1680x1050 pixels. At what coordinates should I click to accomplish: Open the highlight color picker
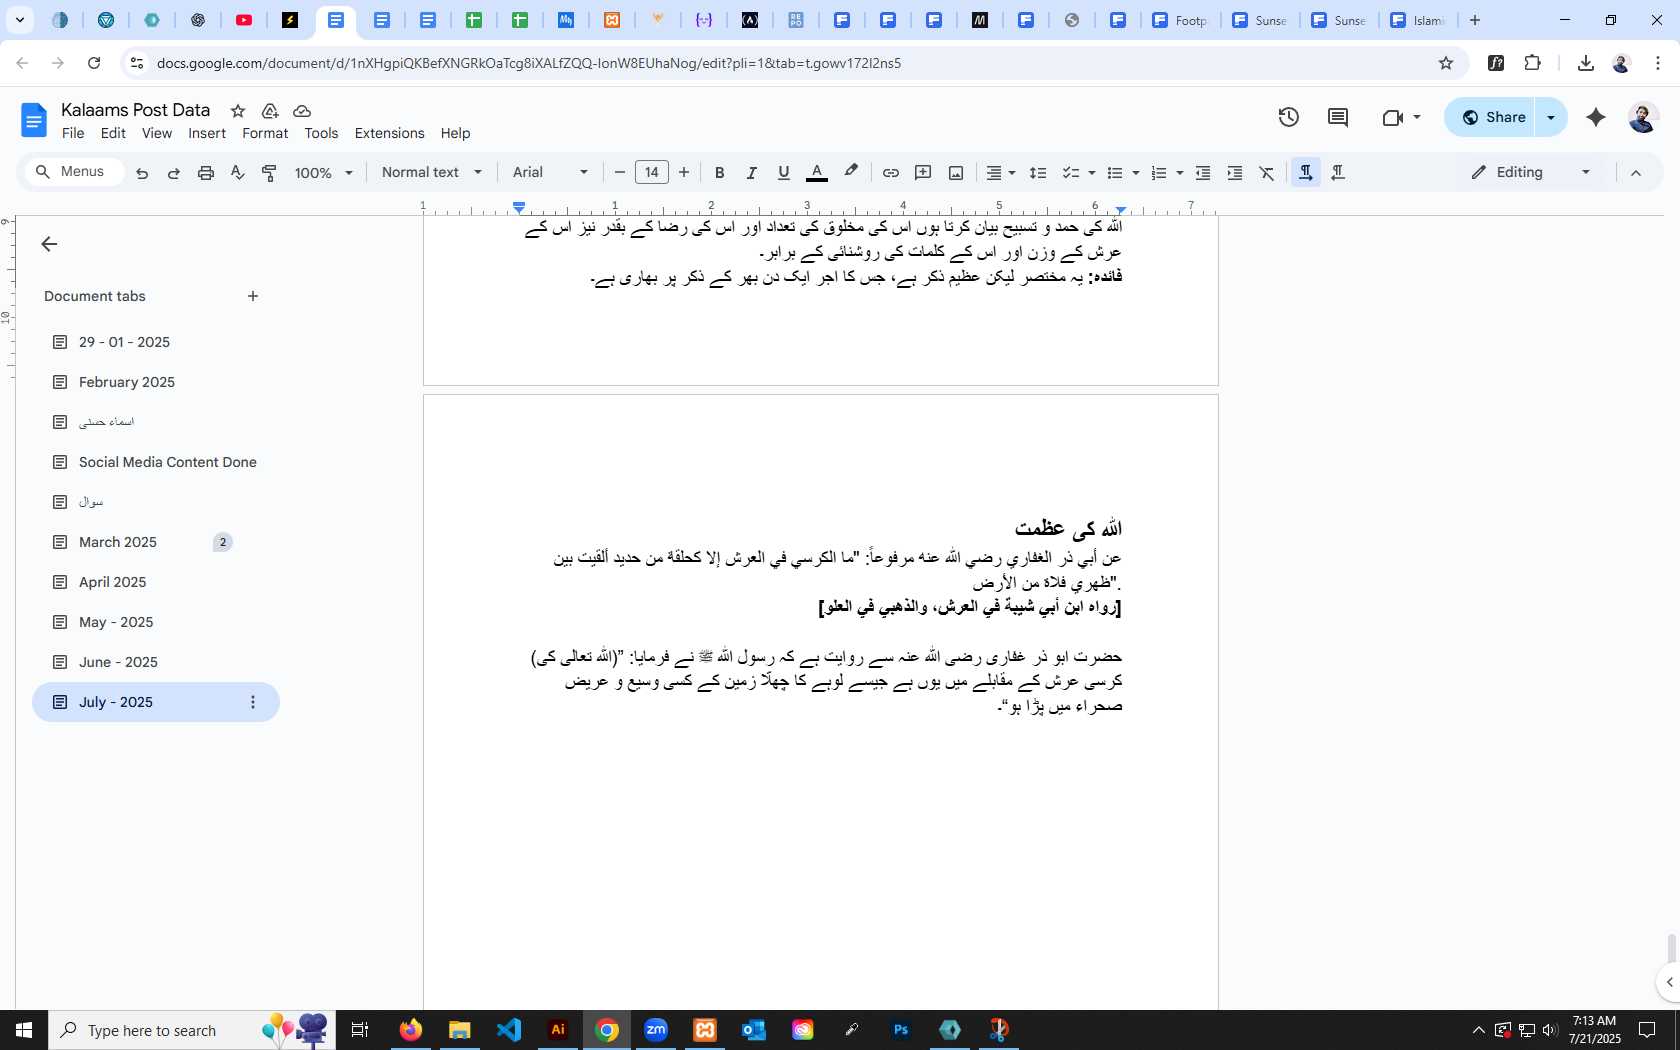[851, 173]
